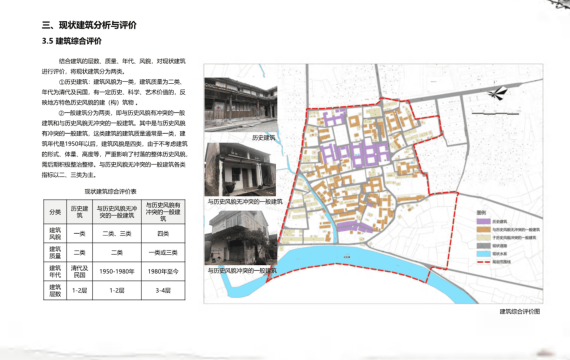Click the 1950-1980年 cell
570x360 pixels.
[117, 271]
